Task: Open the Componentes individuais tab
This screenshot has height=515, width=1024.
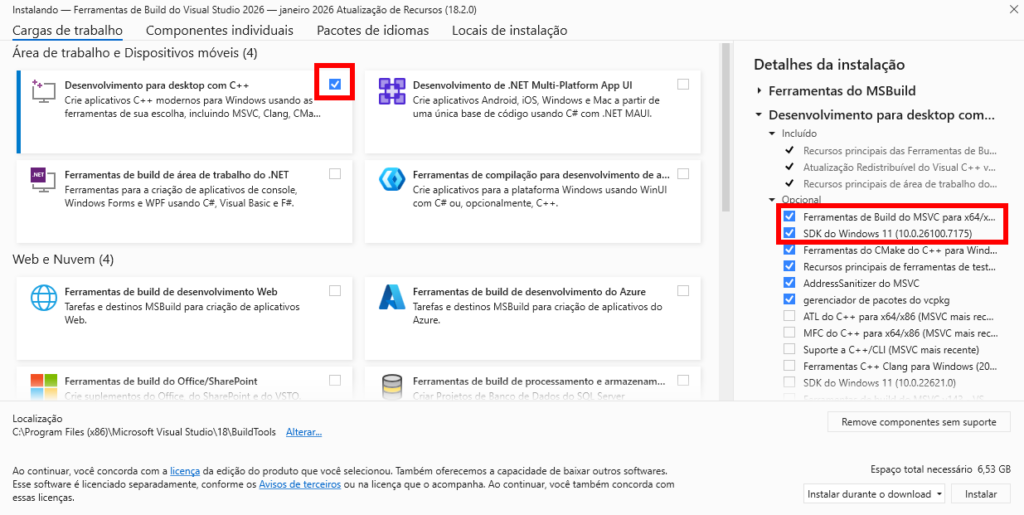Action: click(x=219, y=31)
